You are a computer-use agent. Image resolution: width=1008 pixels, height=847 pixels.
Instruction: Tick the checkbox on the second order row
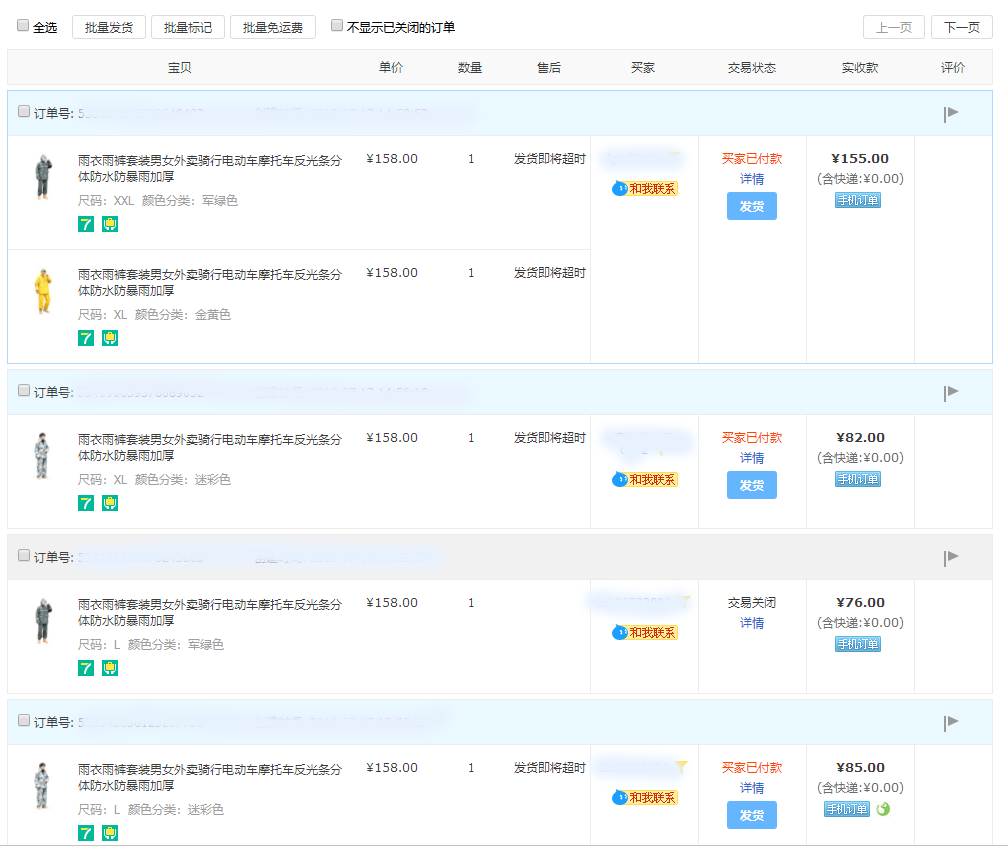(x=23, y=392)
